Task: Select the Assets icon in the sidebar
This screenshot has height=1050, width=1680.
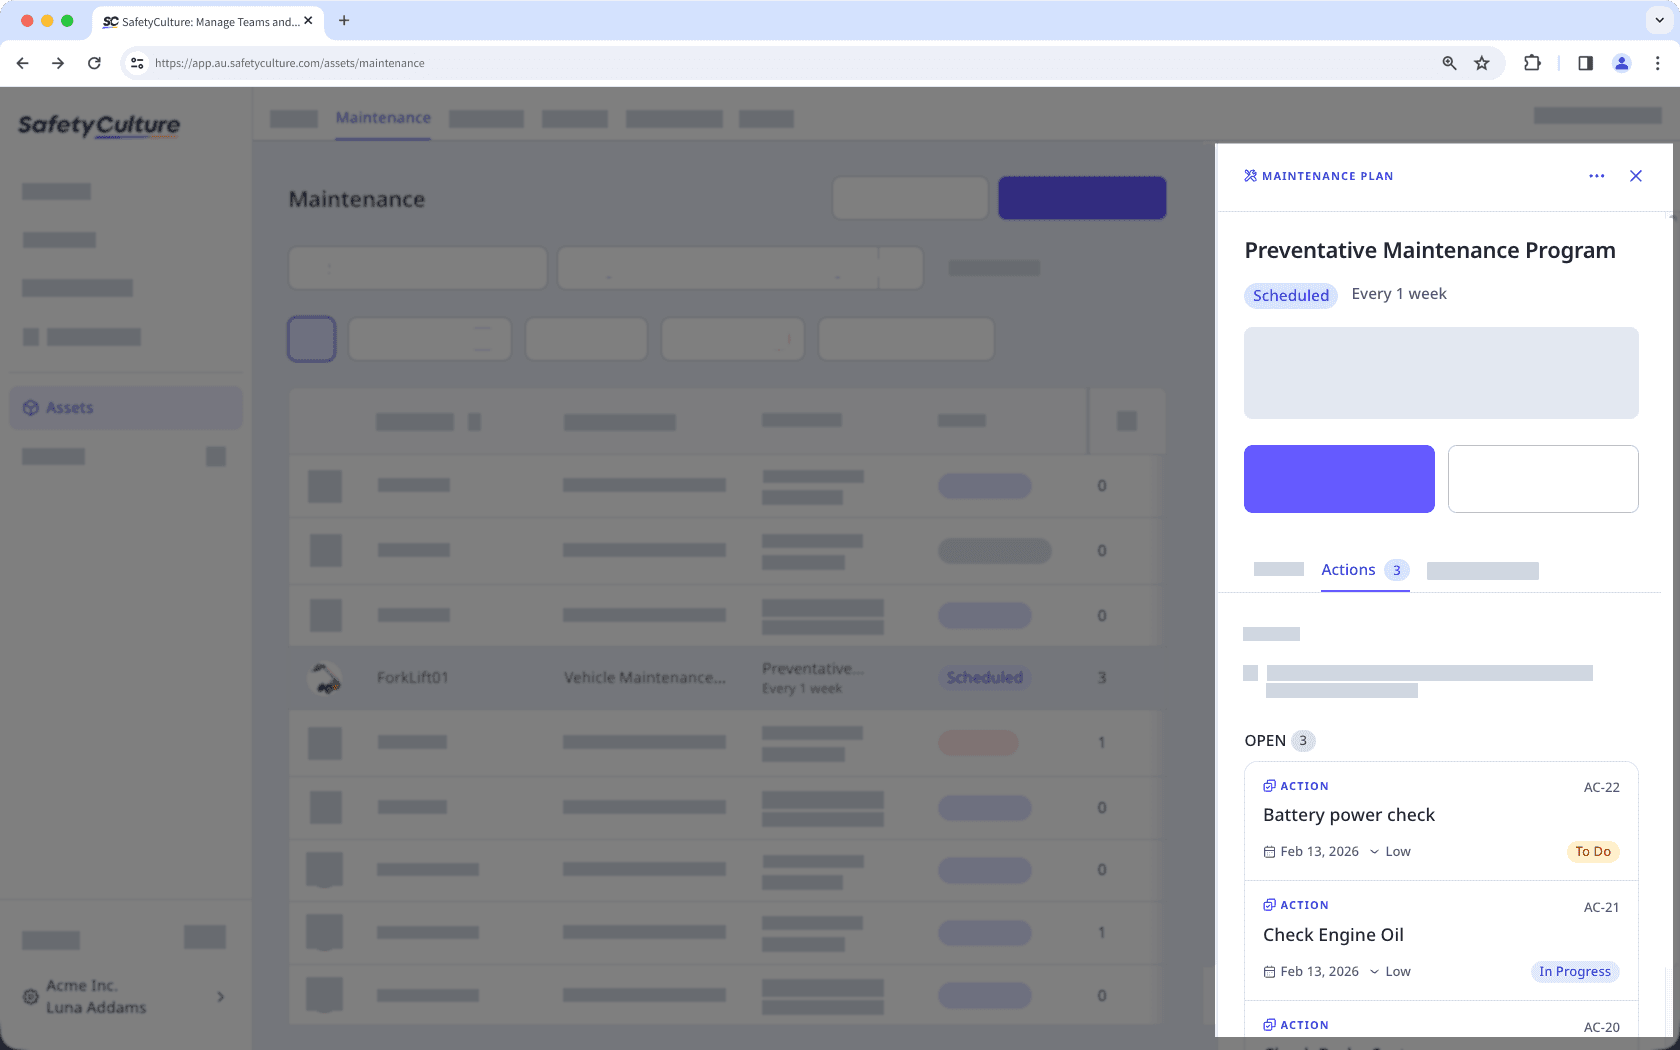Action: coord(30,407)
